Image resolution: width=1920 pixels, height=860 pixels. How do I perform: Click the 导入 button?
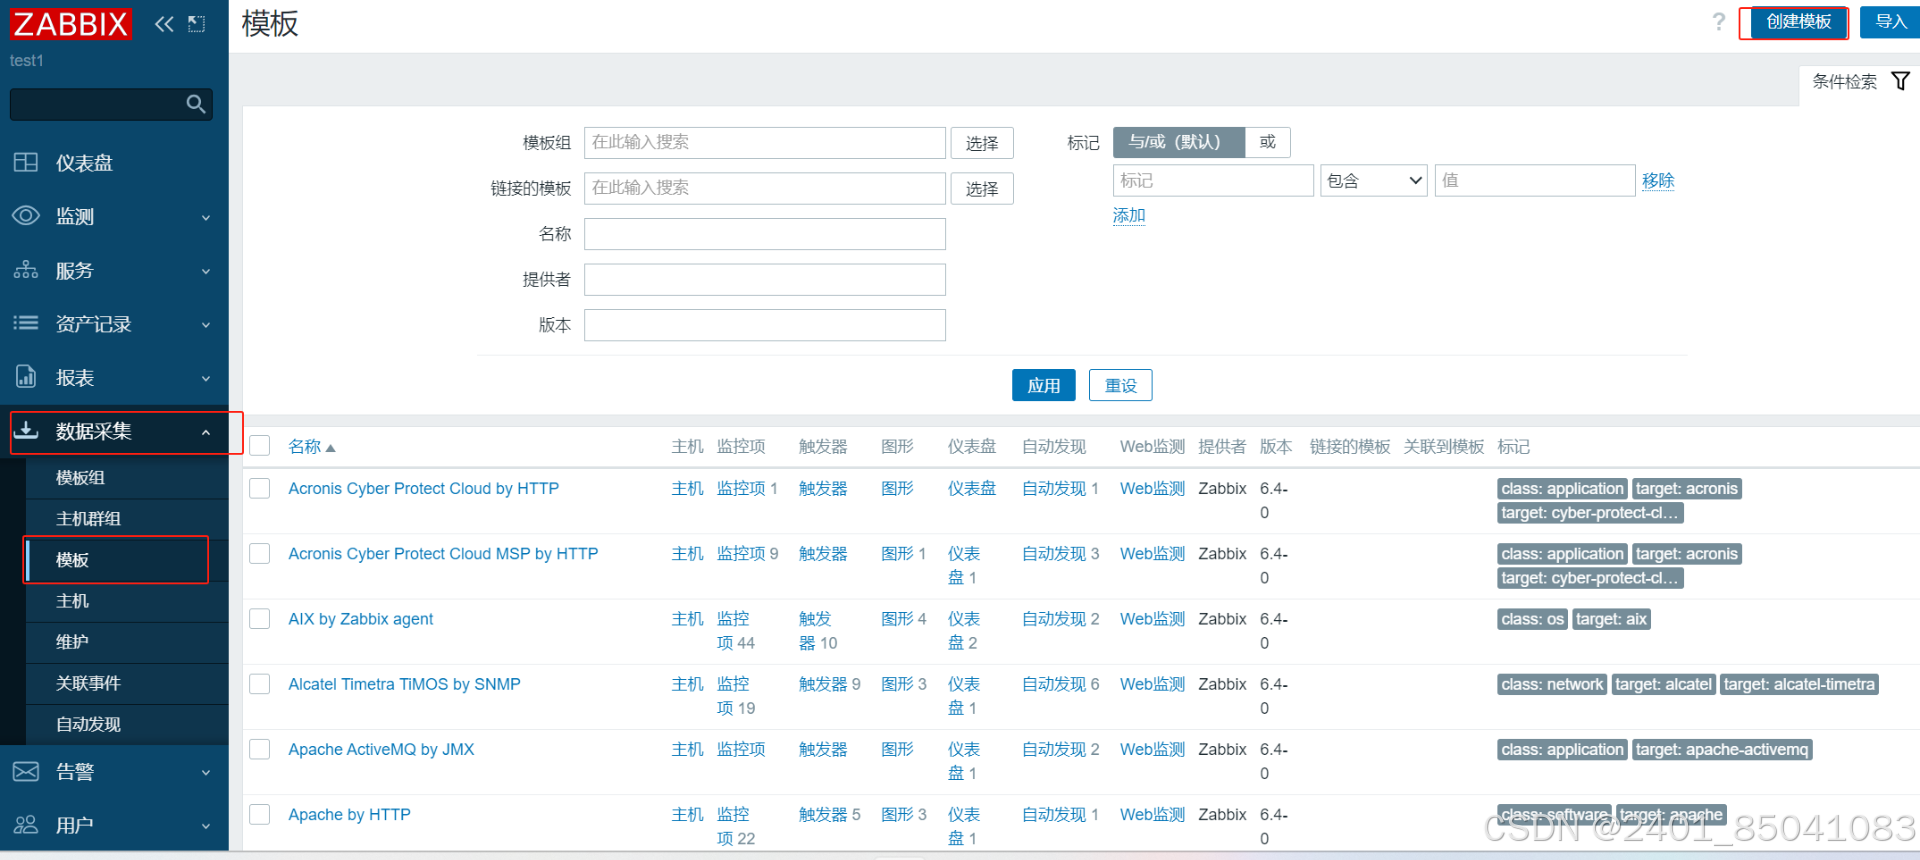tap(1890, 22)
